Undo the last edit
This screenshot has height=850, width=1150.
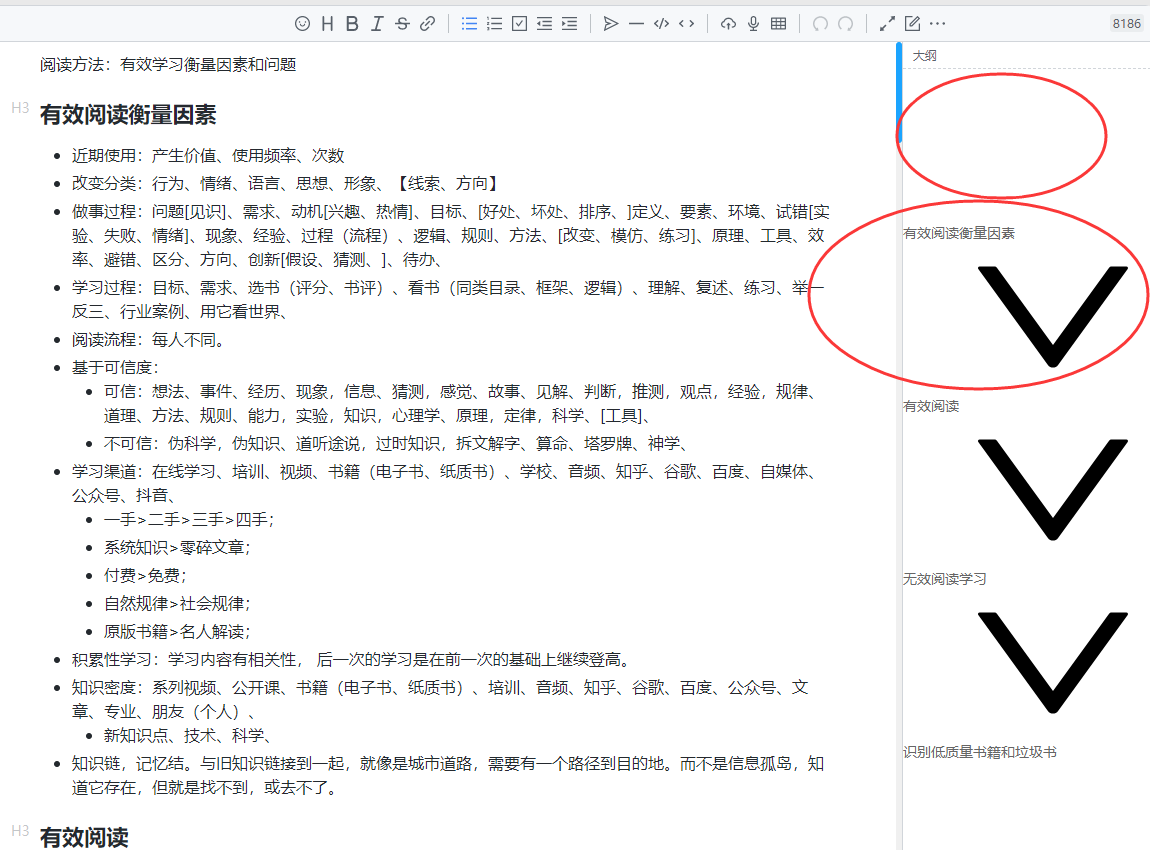click(x=820, y=23)
